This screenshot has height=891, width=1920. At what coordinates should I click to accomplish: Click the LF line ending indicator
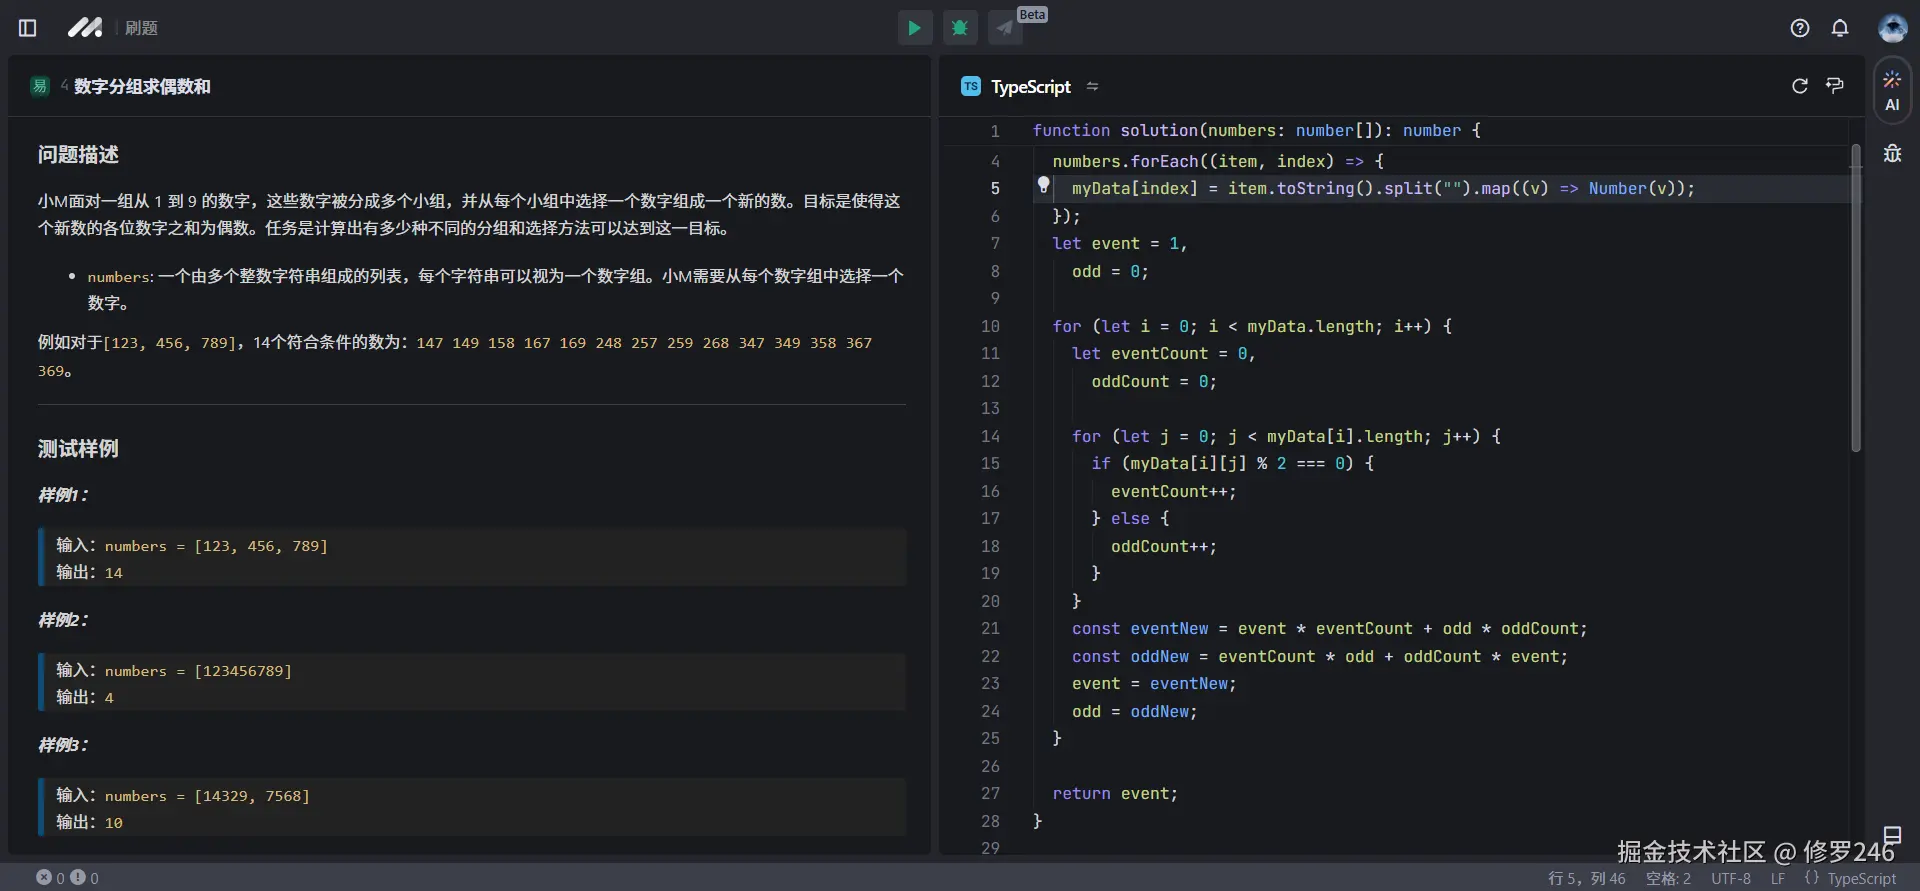click(x=1777, y=878)
